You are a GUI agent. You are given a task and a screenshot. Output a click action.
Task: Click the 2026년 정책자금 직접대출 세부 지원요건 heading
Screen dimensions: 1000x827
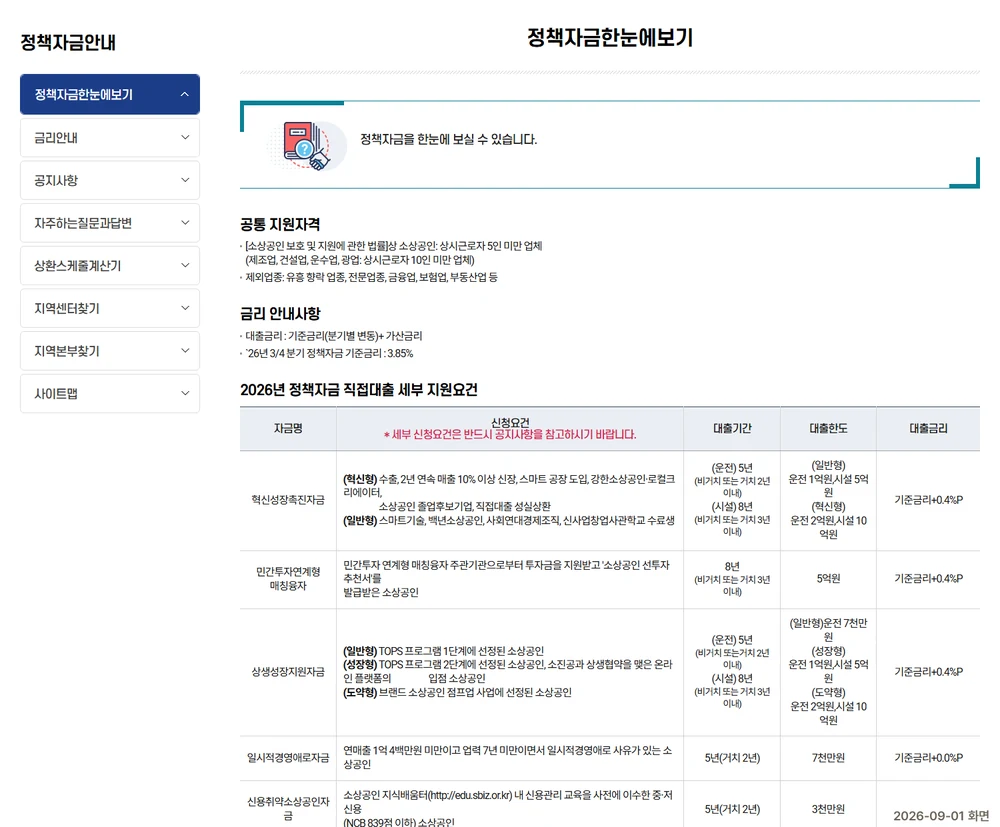point(358,390)
